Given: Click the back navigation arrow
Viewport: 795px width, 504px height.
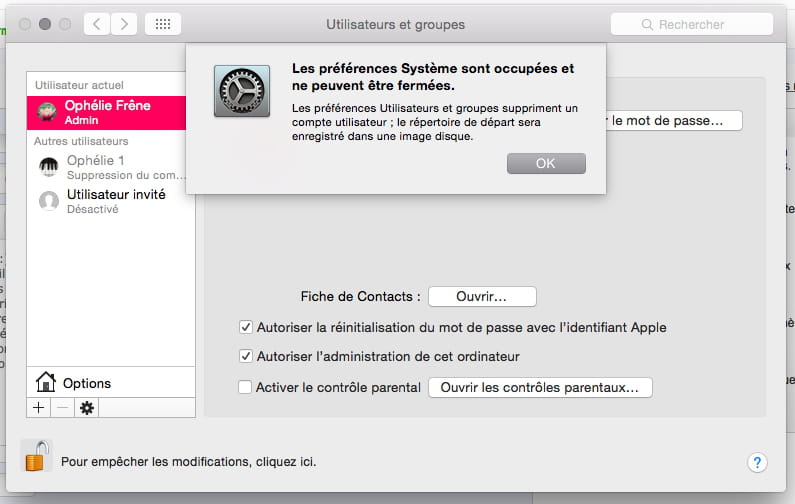Looking at the screenshot, I should (x=97, y=24).
